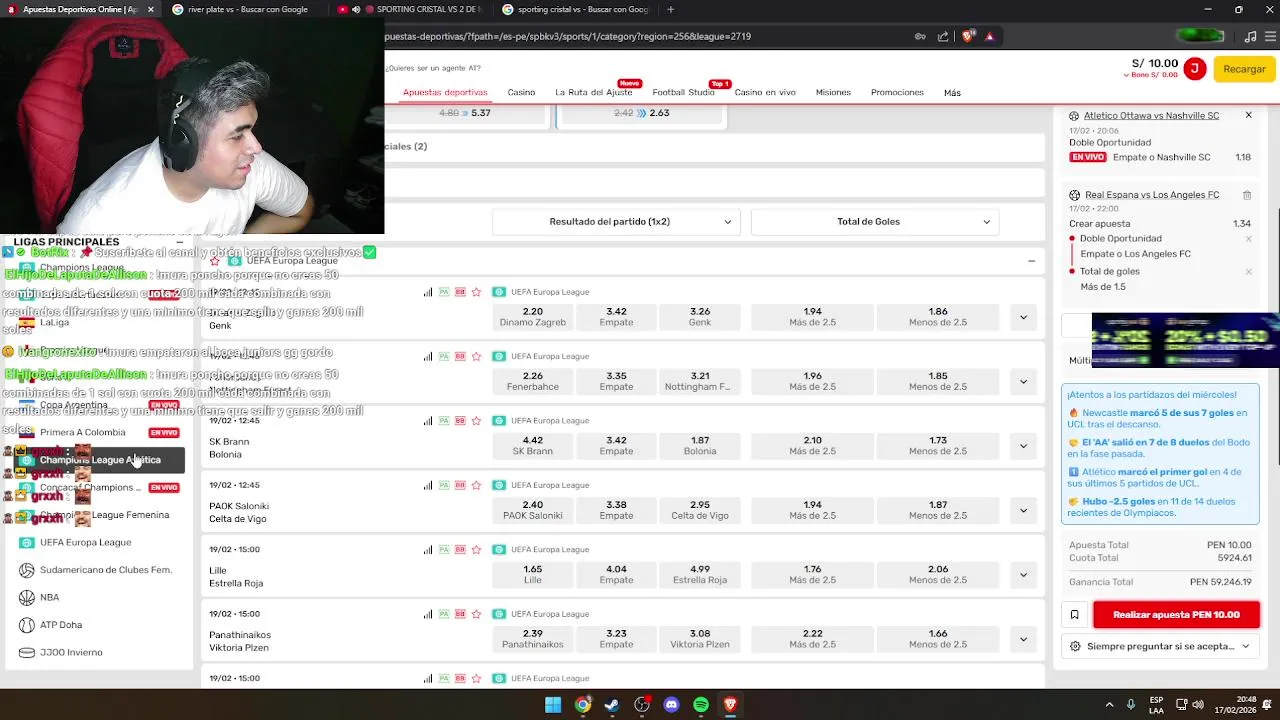Open Windows Start menu
The image size is (1280, 720).
tap(553, 705)
